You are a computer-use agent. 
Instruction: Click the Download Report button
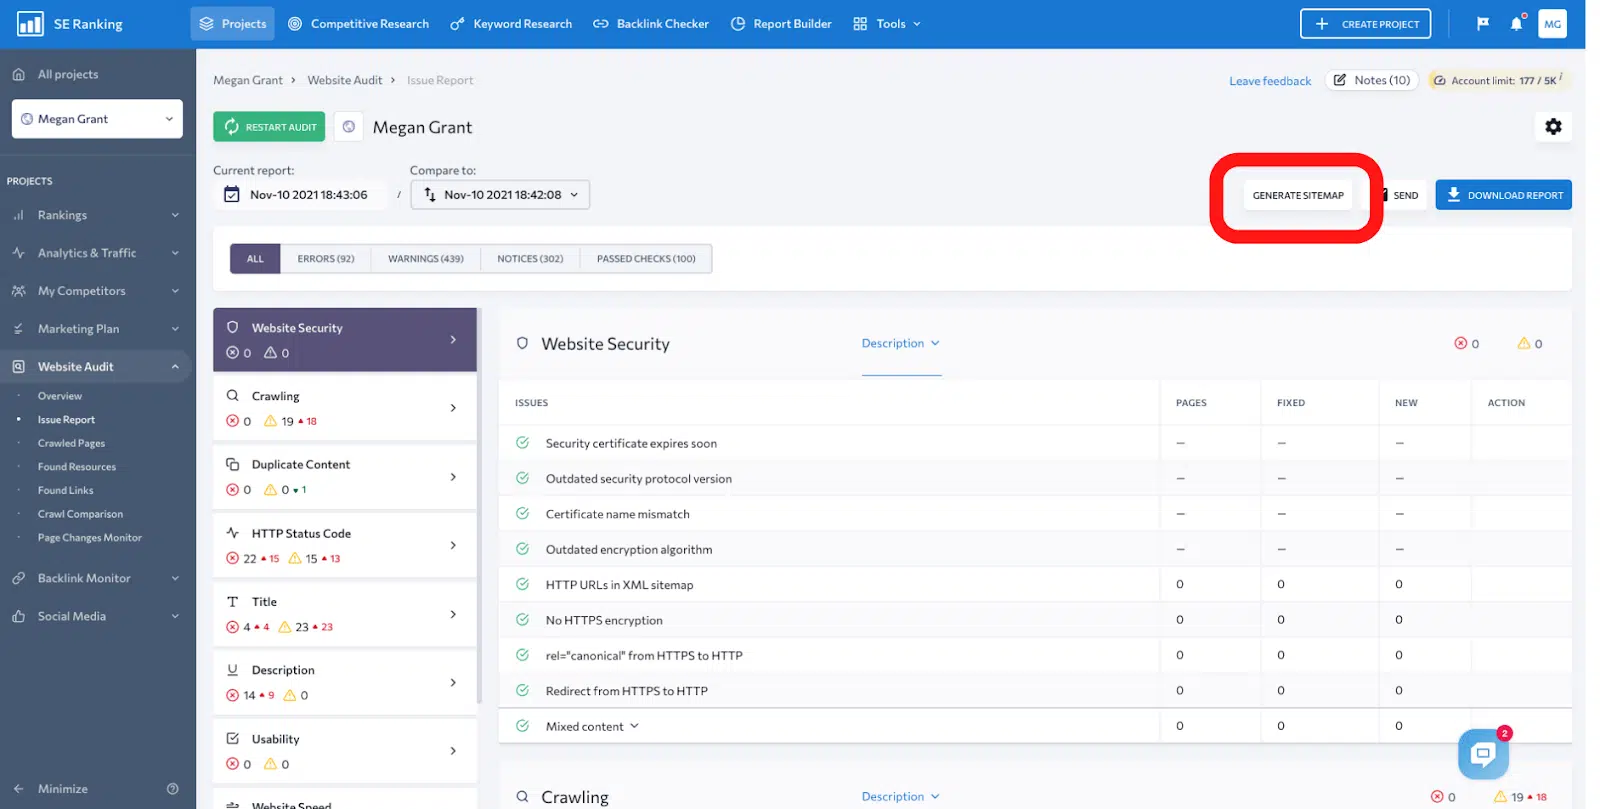click(x=1503, y=195)
